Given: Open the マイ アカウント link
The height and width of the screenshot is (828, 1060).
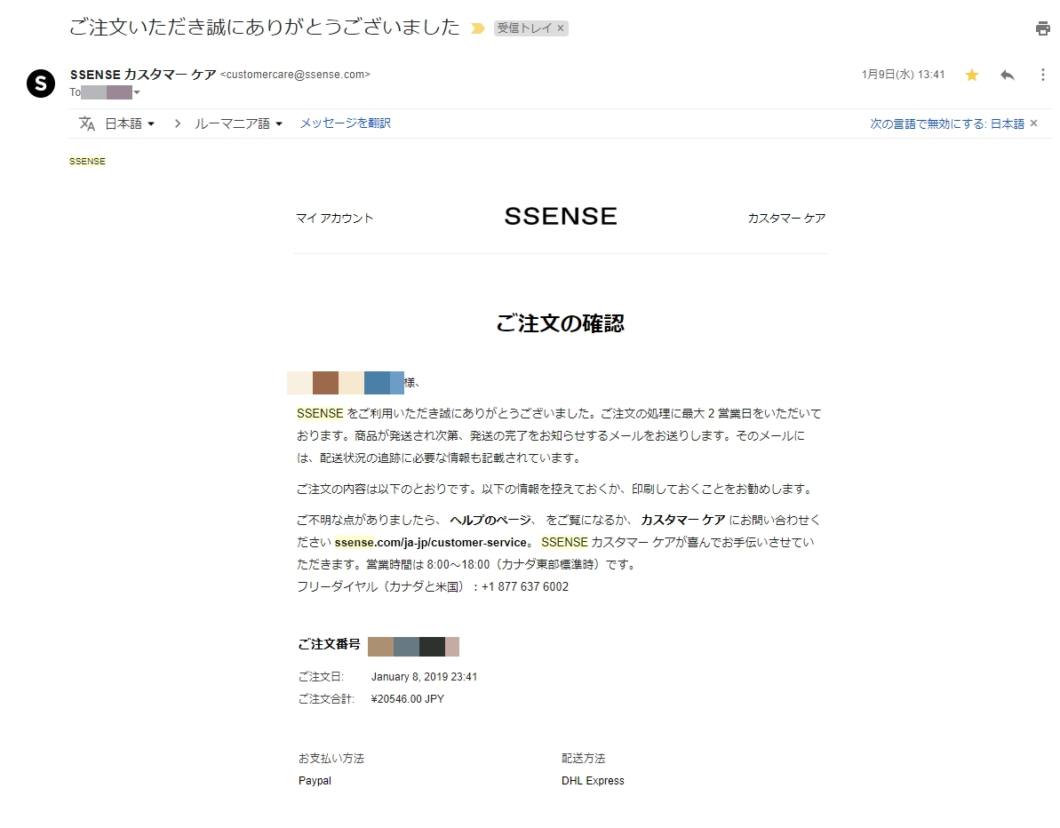Looking at the screenshot, I should [334, 218].
